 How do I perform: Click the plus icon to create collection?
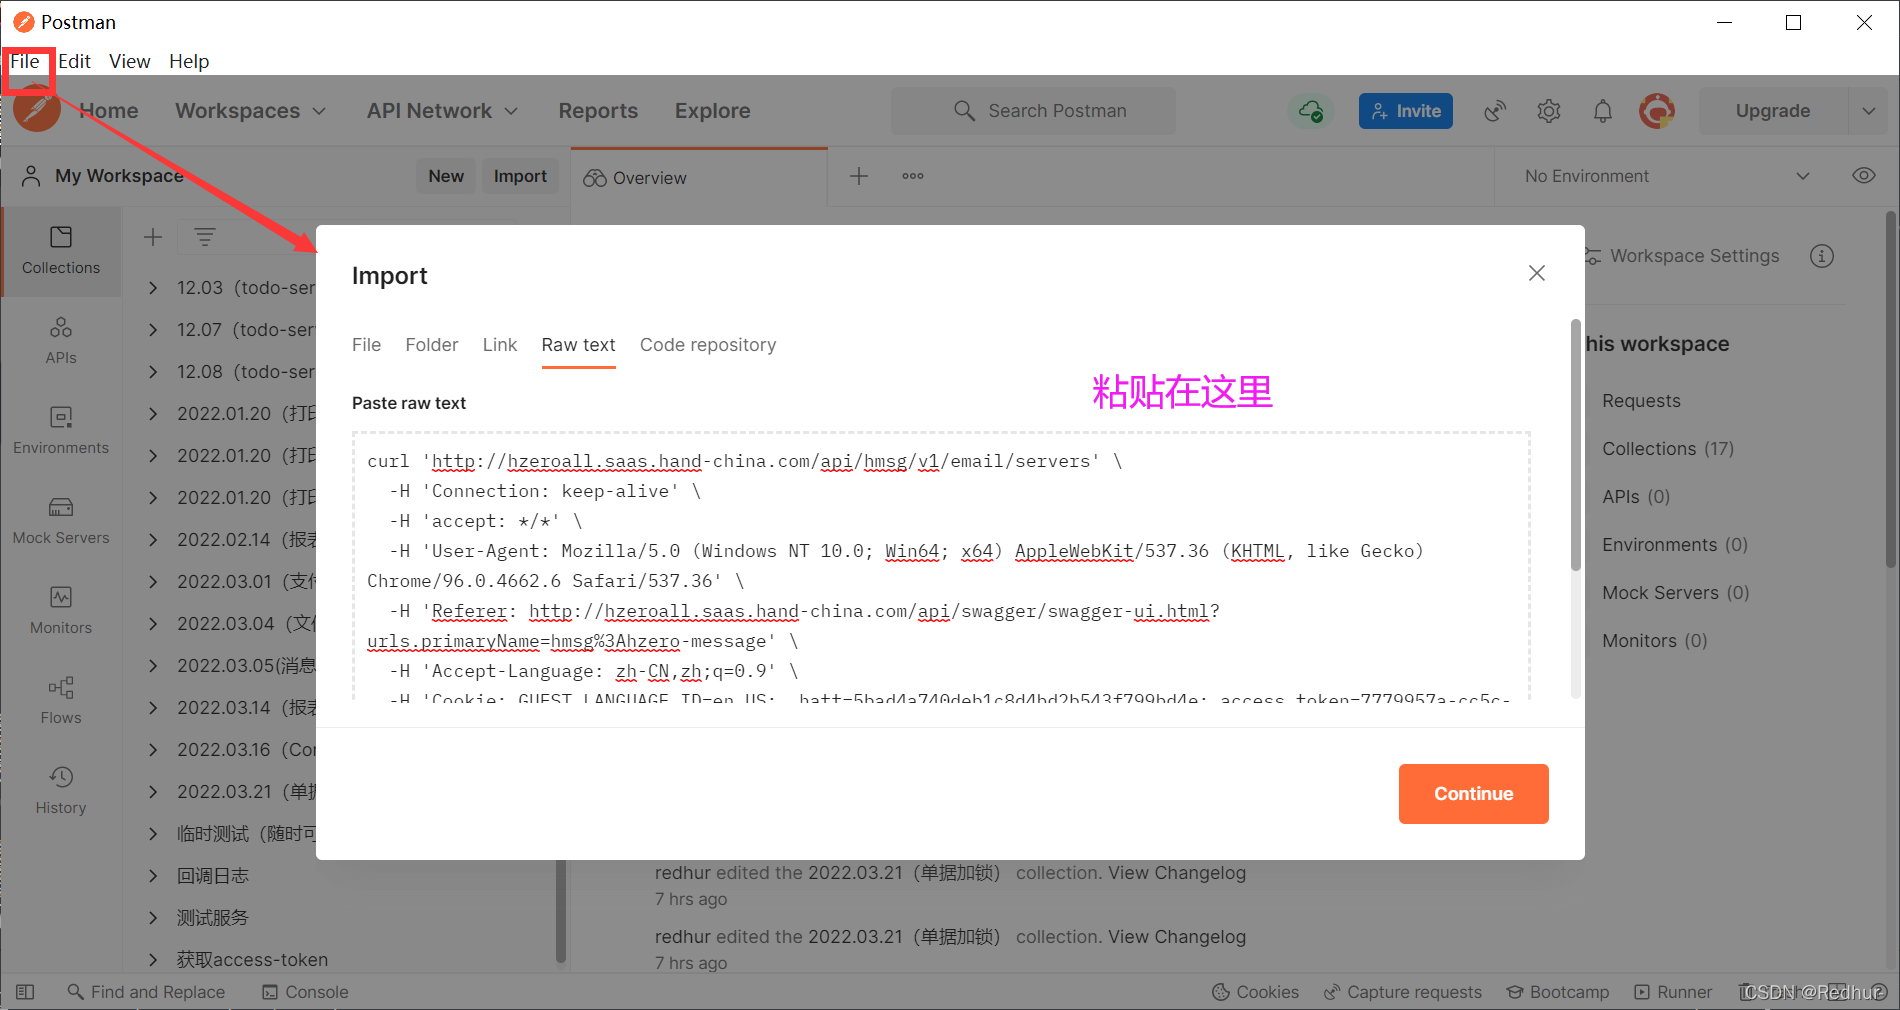click(153, 237)
